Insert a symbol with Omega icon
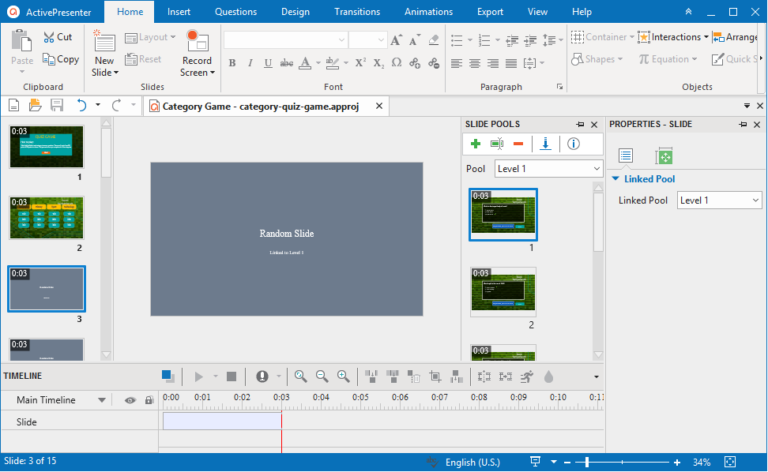This screenshot has height=472, width=768. tap(397, 63)
